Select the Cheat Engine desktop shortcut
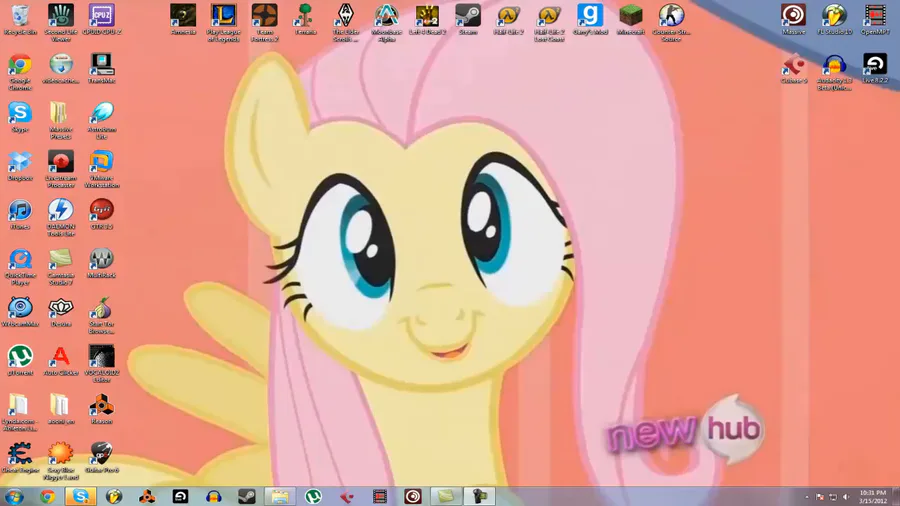The width and height of the screenshot is (900, 506). pyautogui.click(x=20, y=458)
